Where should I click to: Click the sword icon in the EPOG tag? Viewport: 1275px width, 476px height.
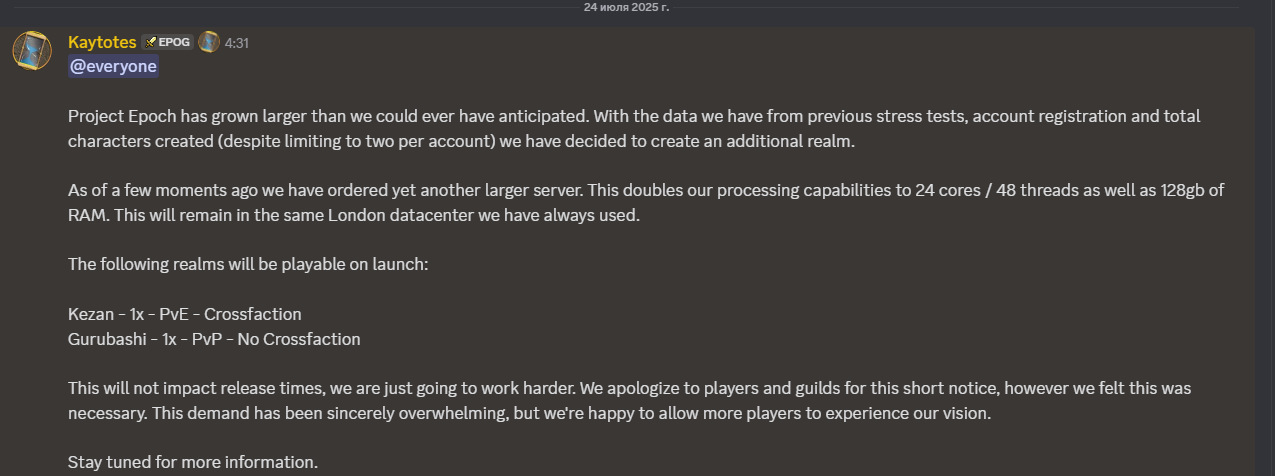(152, 42)
